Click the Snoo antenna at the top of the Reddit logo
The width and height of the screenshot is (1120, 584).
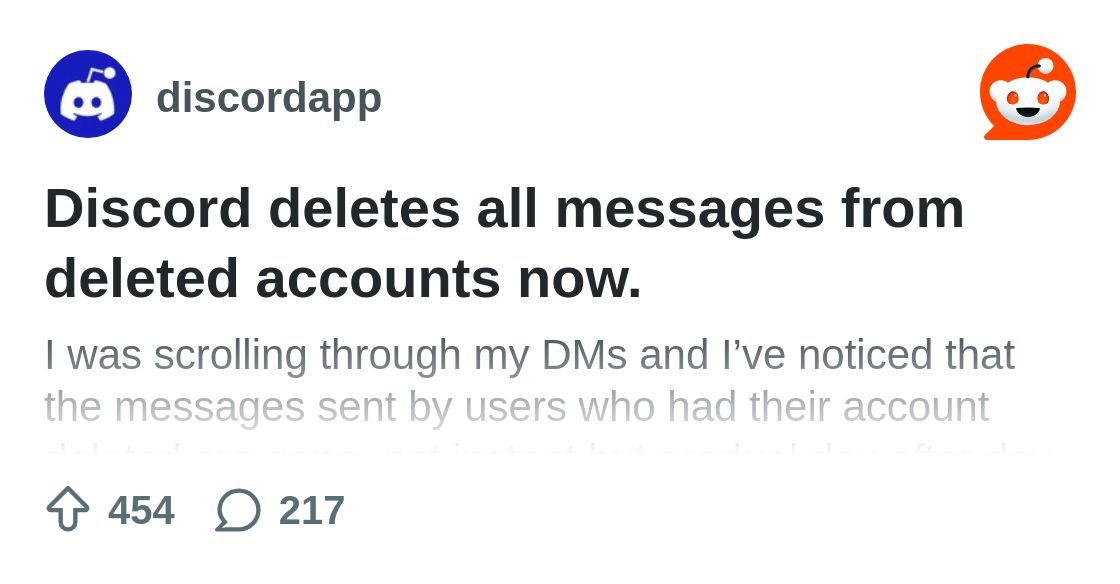(1035, 70)
